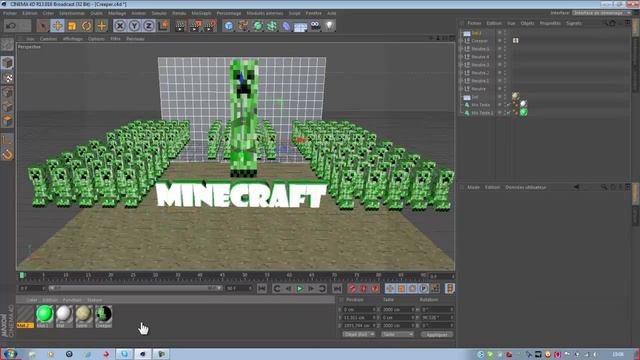Click Make Editable in left sidebar
This screenshot has height=360, width=640.
pos(7,44)
